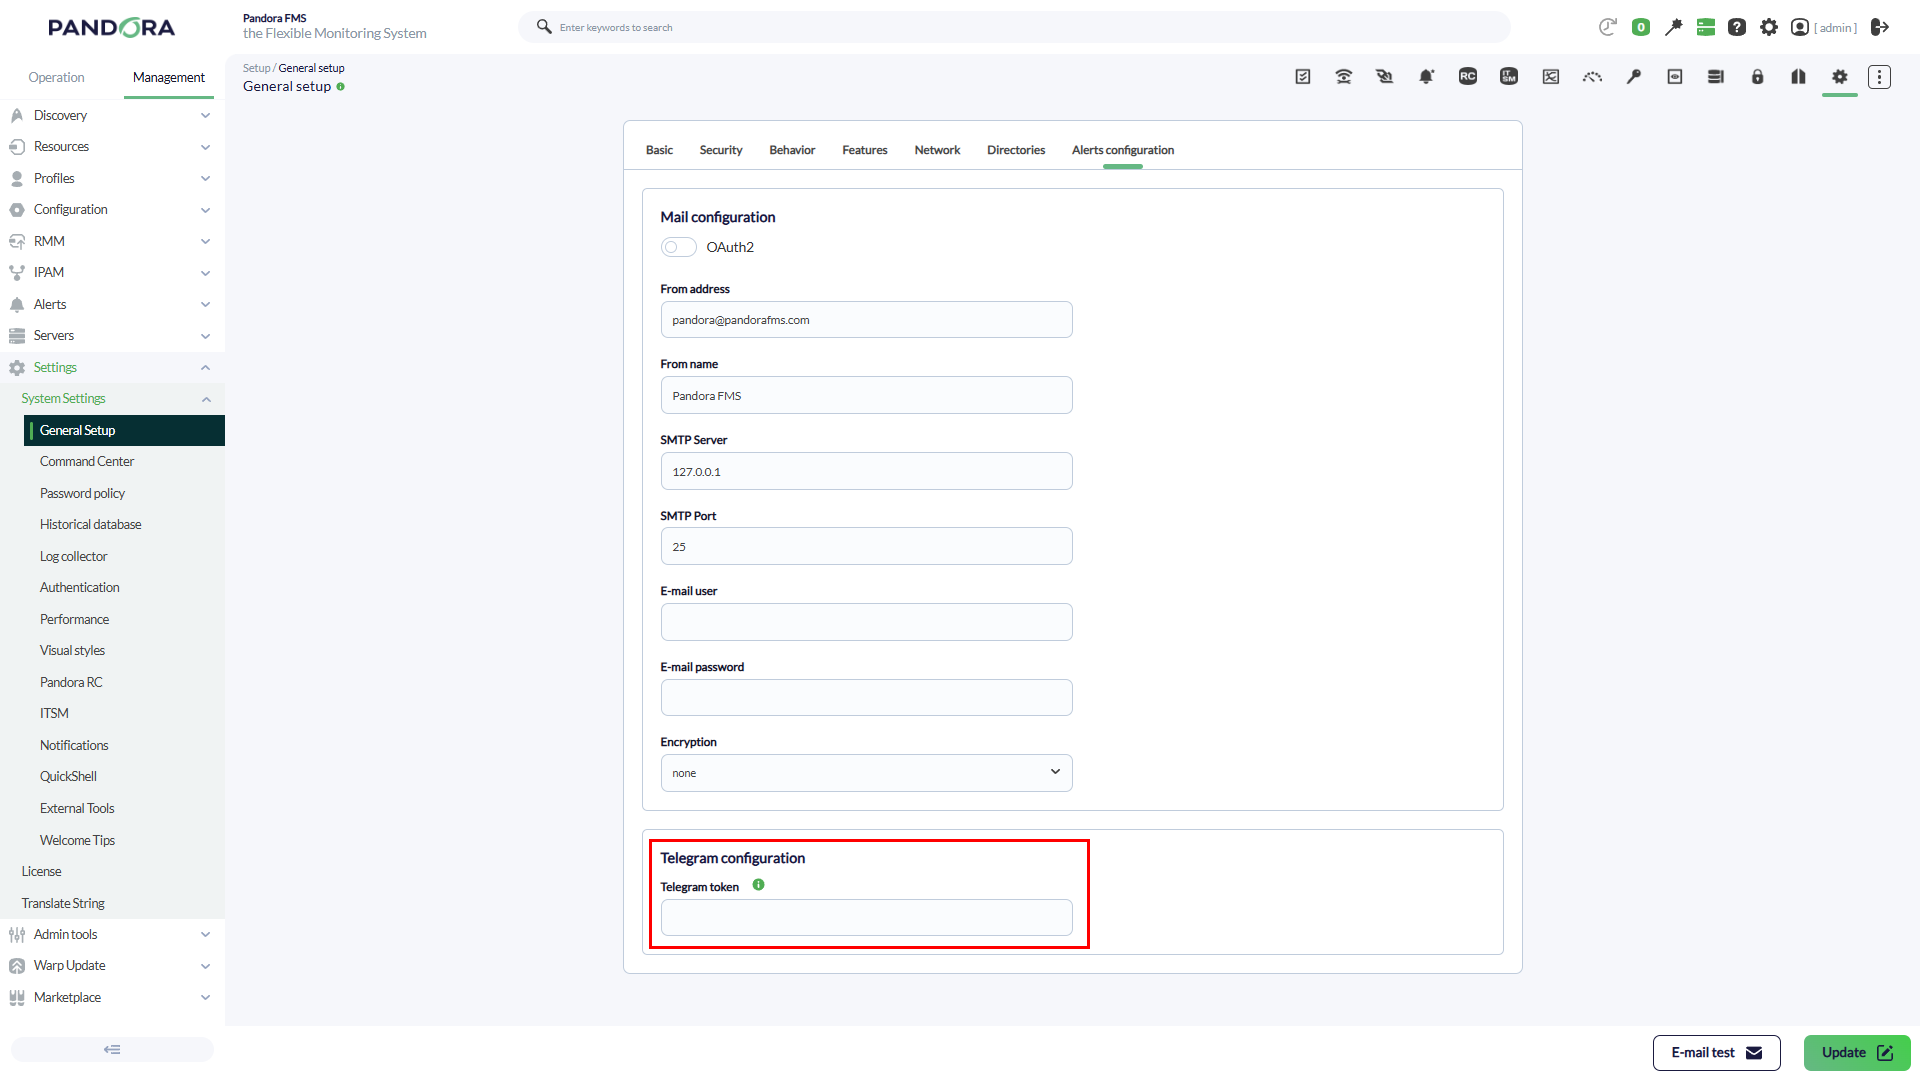Click the Telegram token info icon

coord(758,885)
